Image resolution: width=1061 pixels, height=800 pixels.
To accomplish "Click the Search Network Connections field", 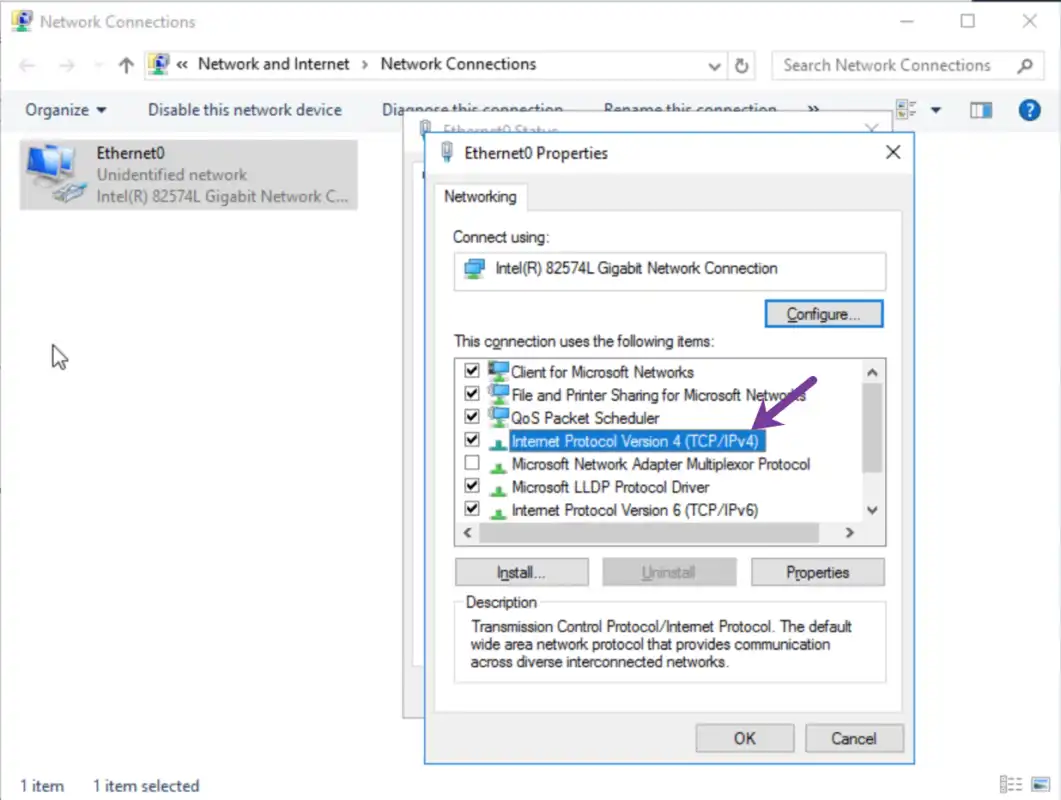I will (907, 66).
